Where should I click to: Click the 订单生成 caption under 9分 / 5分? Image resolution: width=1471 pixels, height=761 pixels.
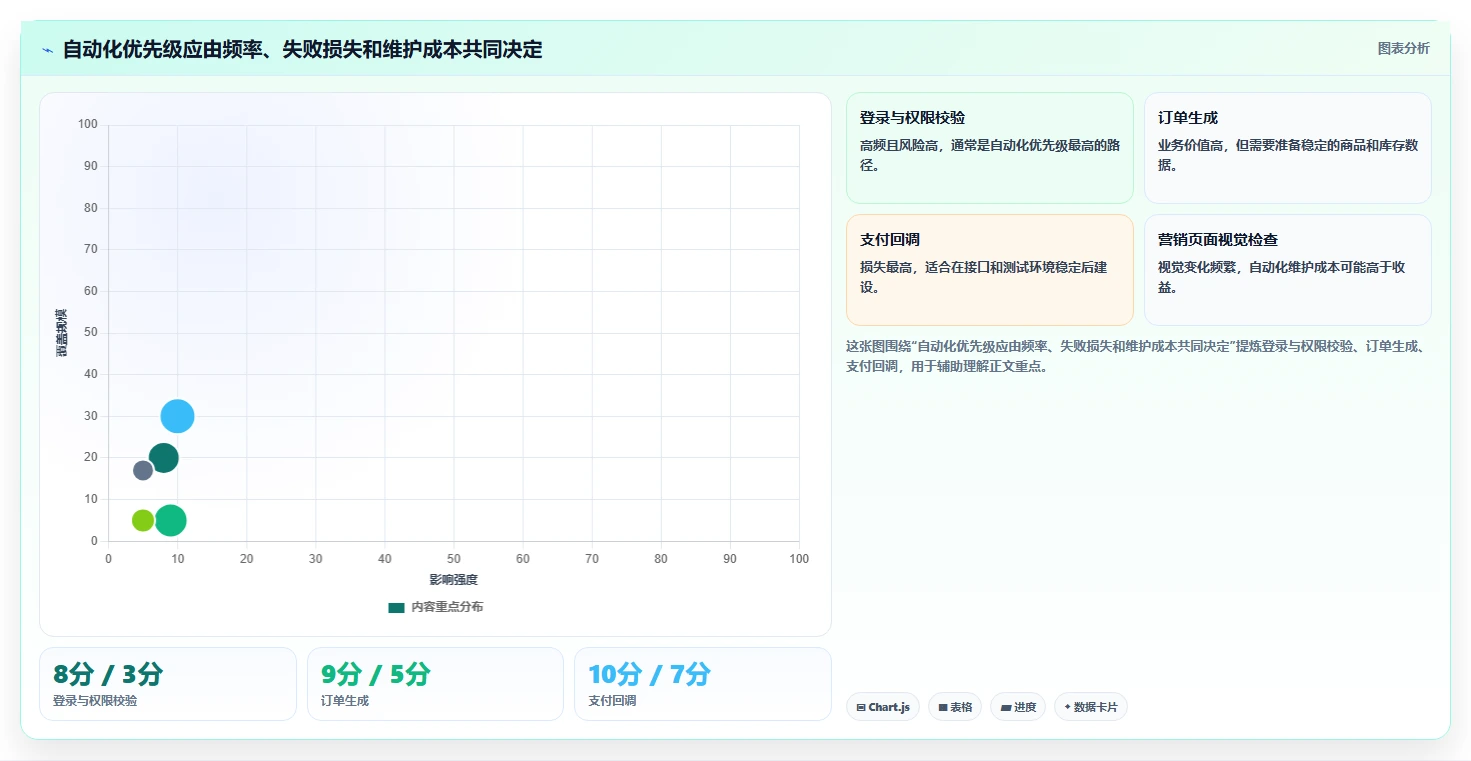(345, 701)
